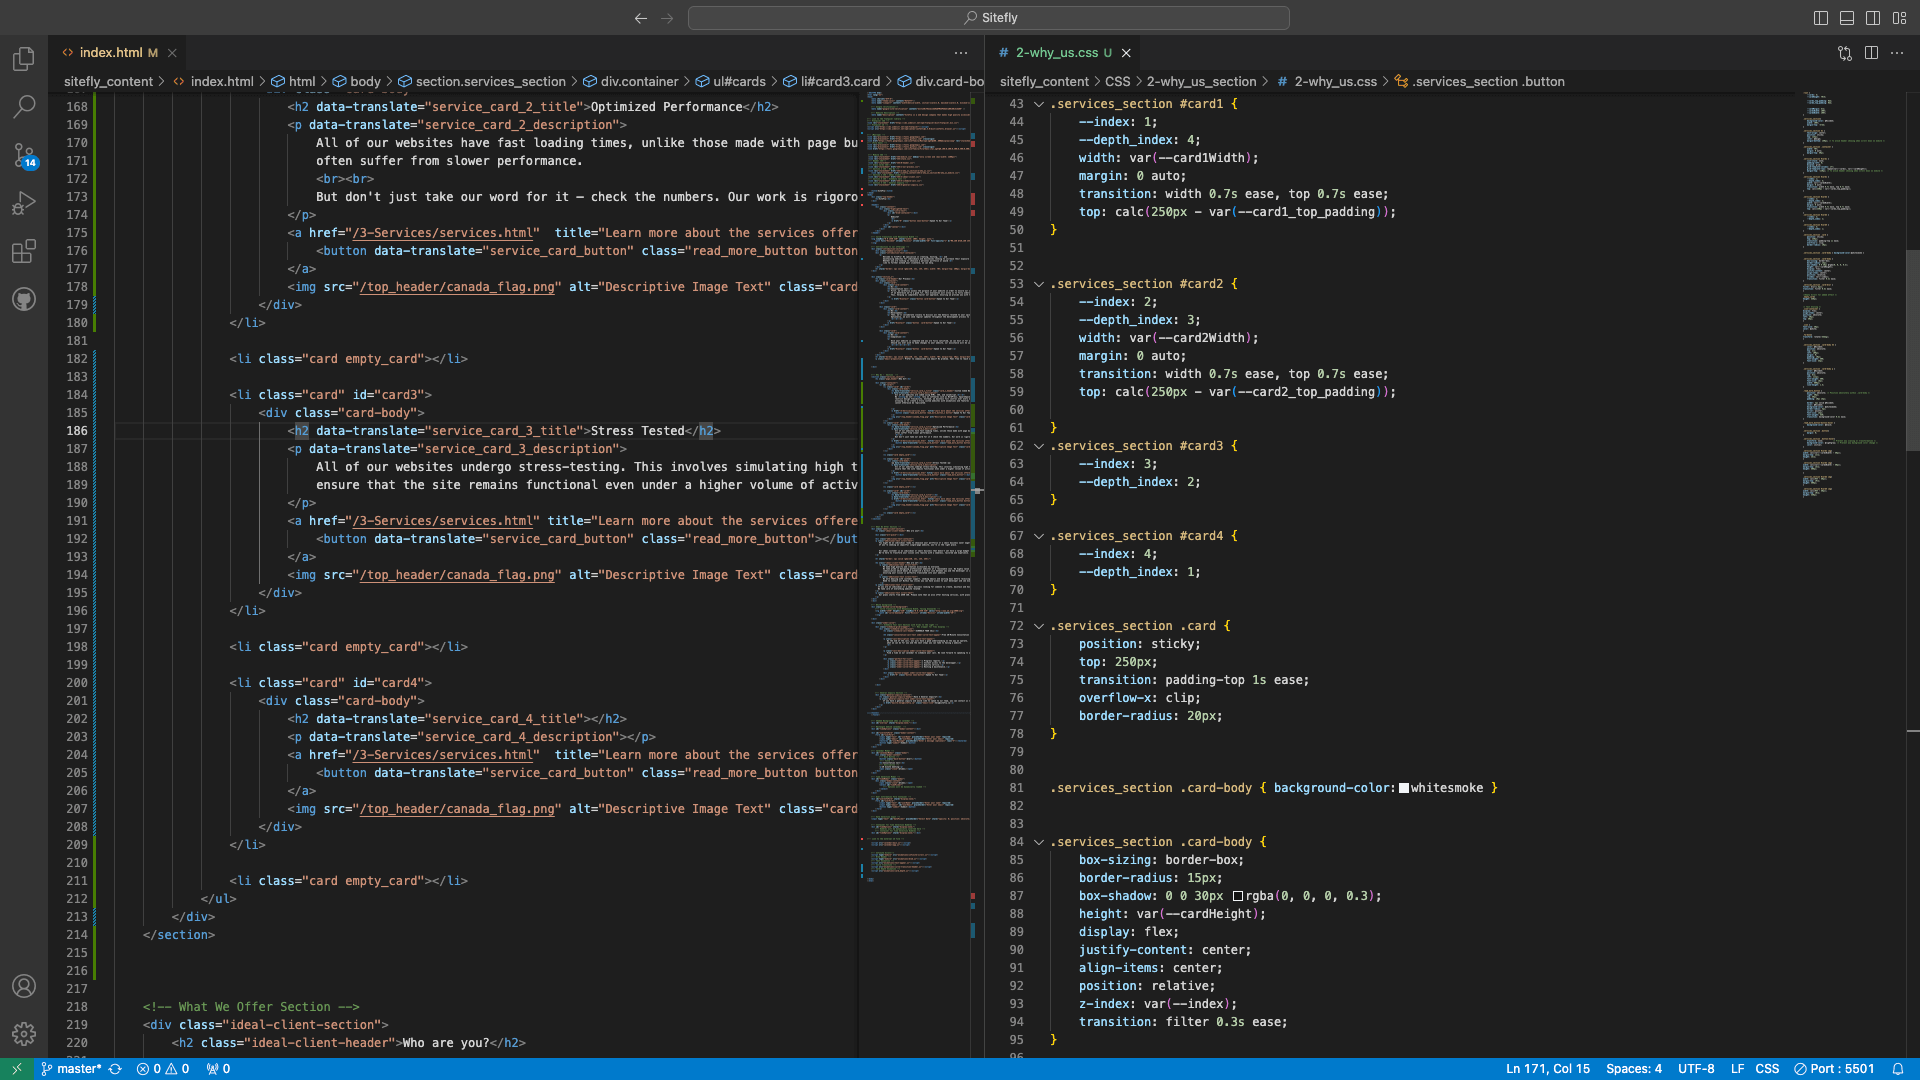Screen dimensions: 1920x1080
Task: Toggle the secondary side bar layout button
Action: pos(1873,18)
